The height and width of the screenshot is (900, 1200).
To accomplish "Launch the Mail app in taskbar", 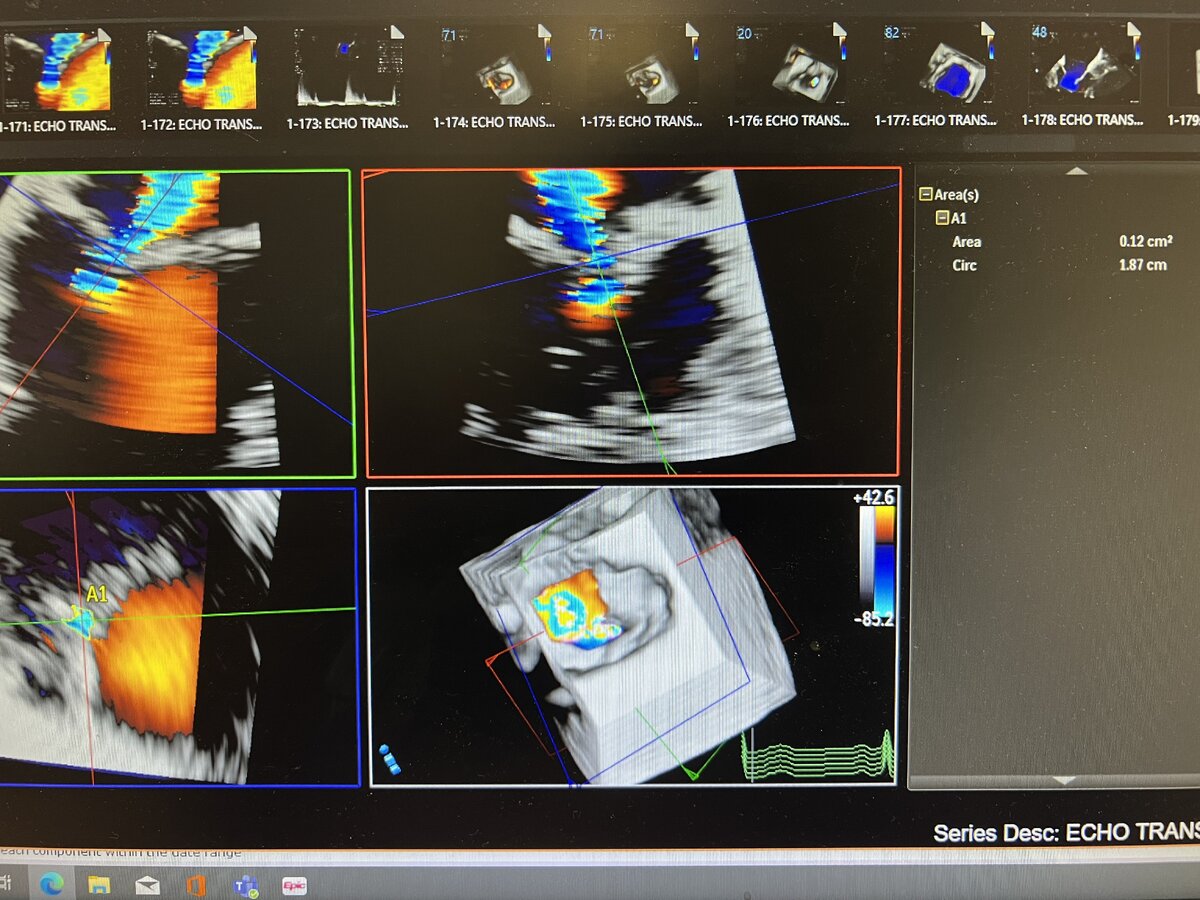I will point(147,885).
